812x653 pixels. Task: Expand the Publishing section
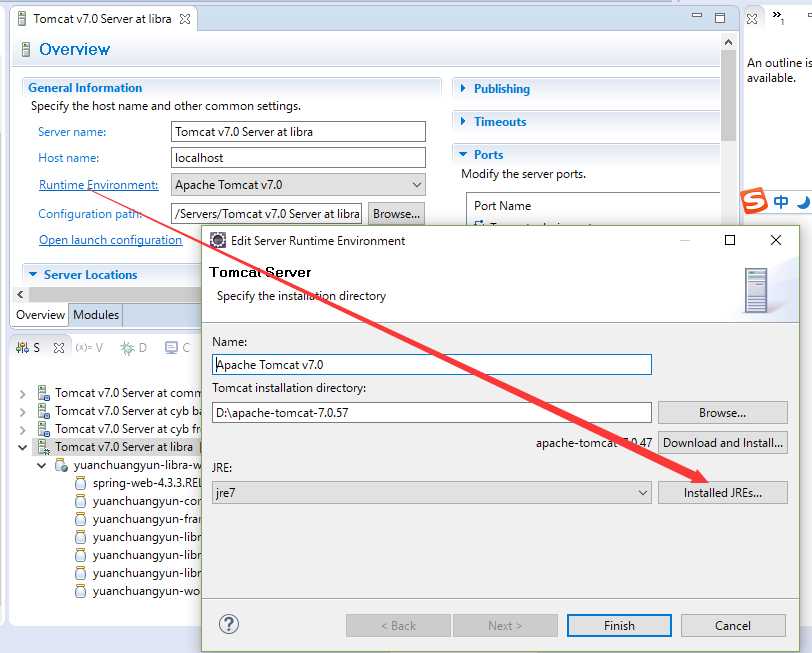(x=463, y=89)
